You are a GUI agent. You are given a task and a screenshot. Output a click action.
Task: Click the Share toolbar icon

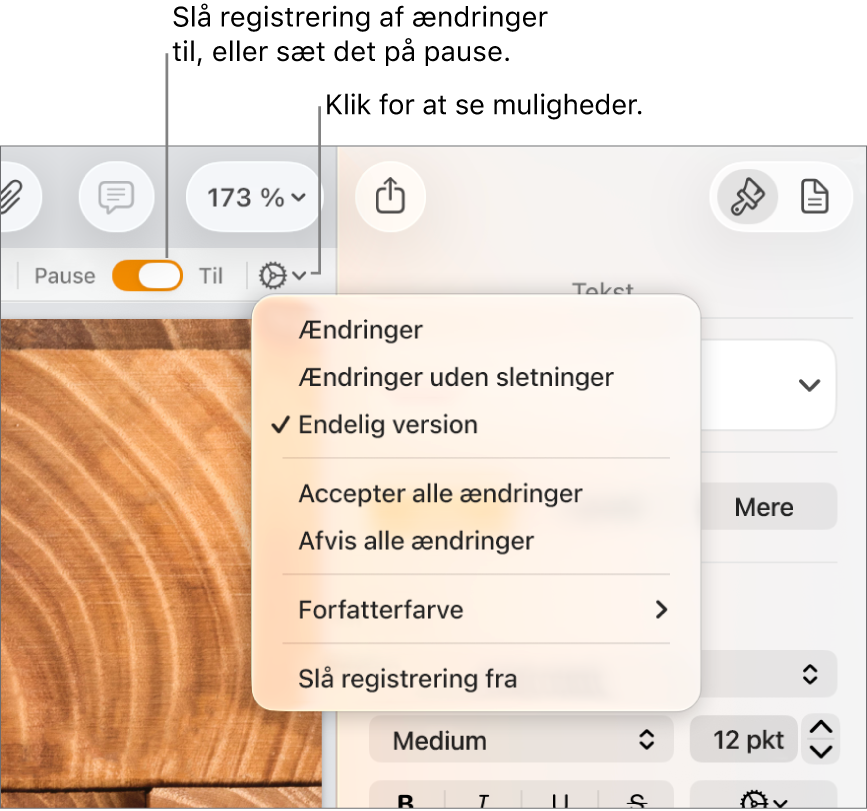click(390, 197)
